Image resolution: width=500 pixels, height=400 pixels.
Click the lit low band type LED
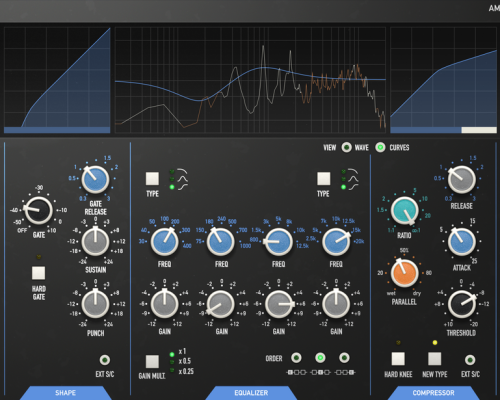pos(172,187)
